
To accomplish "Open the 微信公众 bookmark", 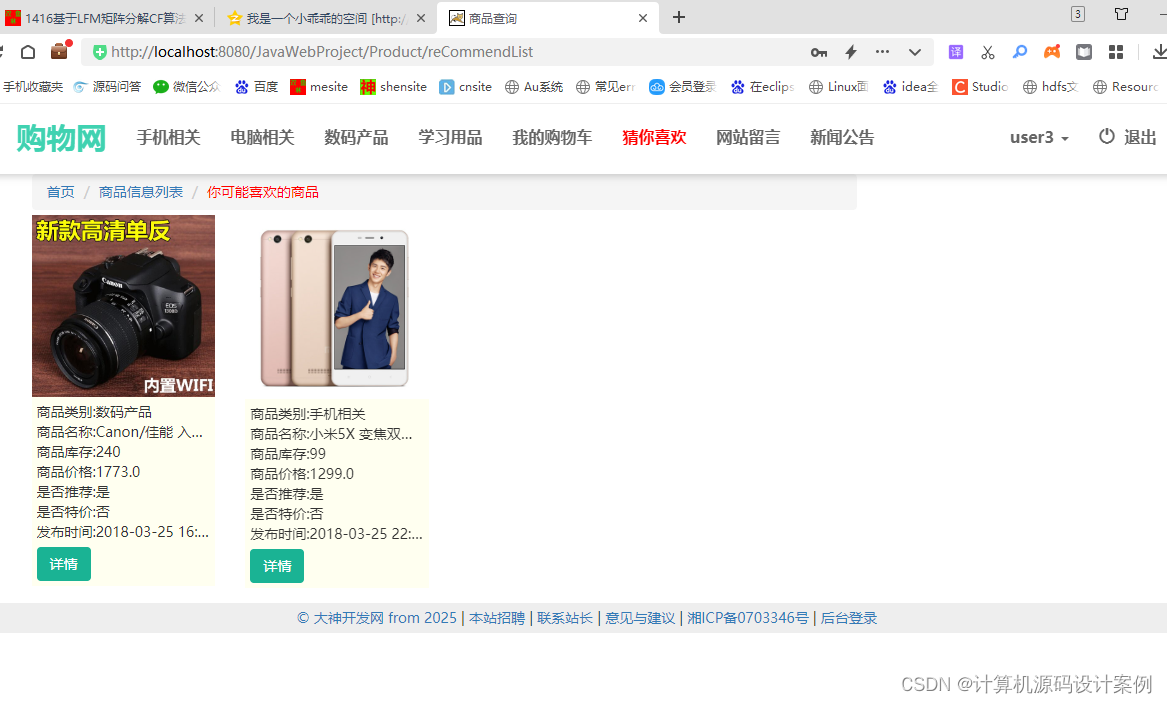I will tap(187, 87).
